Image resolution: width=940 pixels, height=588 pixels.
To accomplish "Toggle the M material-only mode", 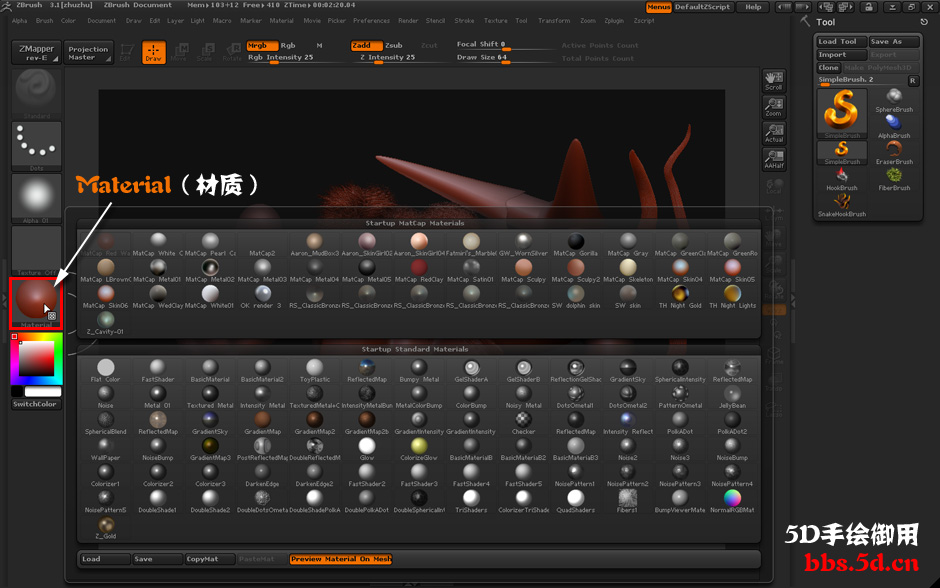I will point(320,46).
